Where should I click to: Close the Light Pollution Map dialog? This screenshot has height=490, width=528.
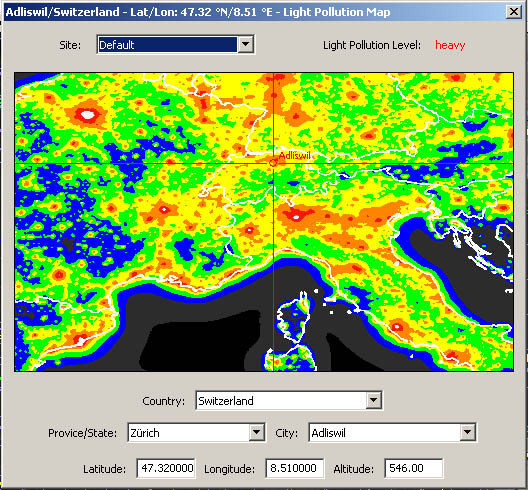(514, 12)
